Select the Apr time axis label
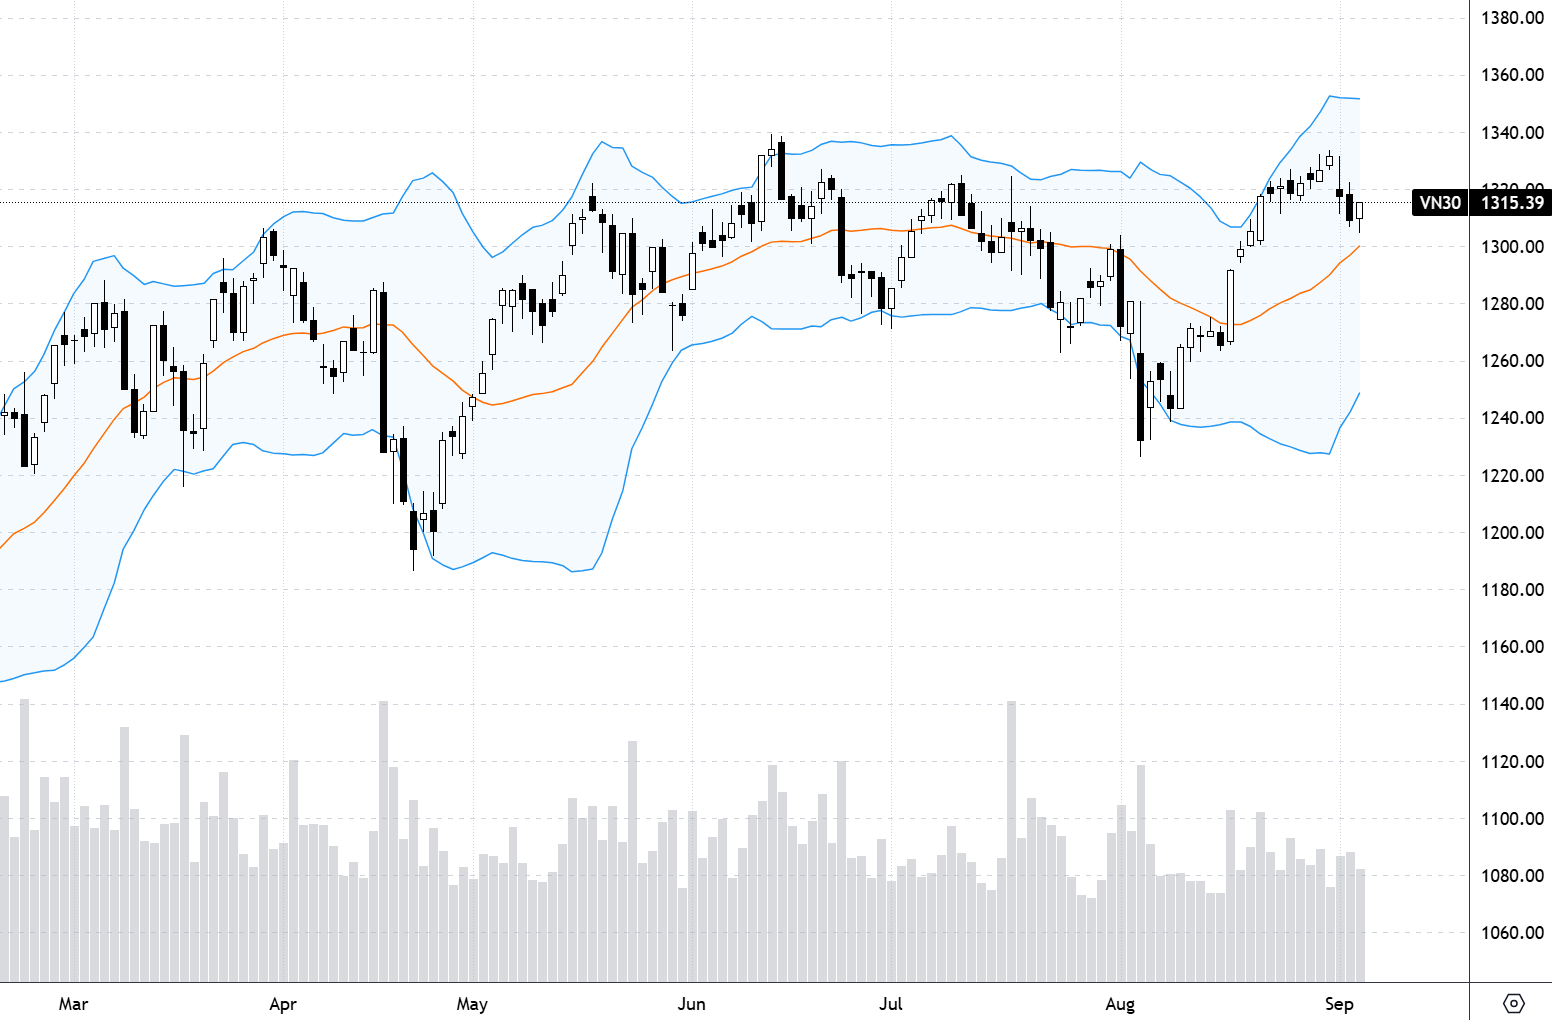The height and width of the screenshot is (1020, 1552). (283, 1004)
